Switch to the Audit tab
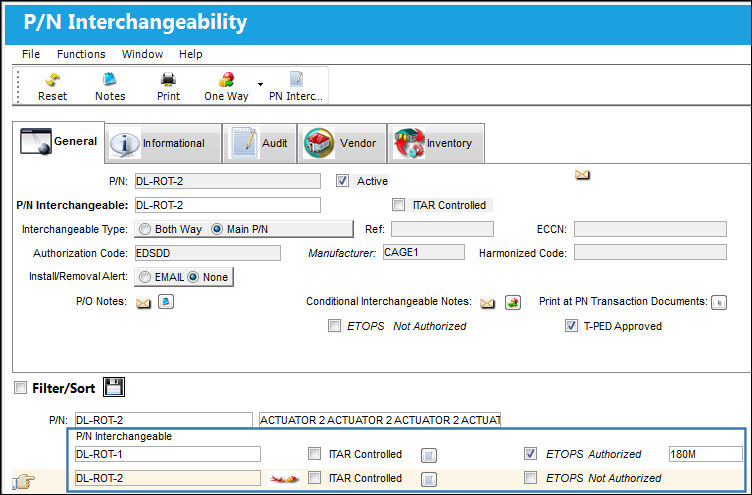This screenshot has height=495, width=752. 259,143
